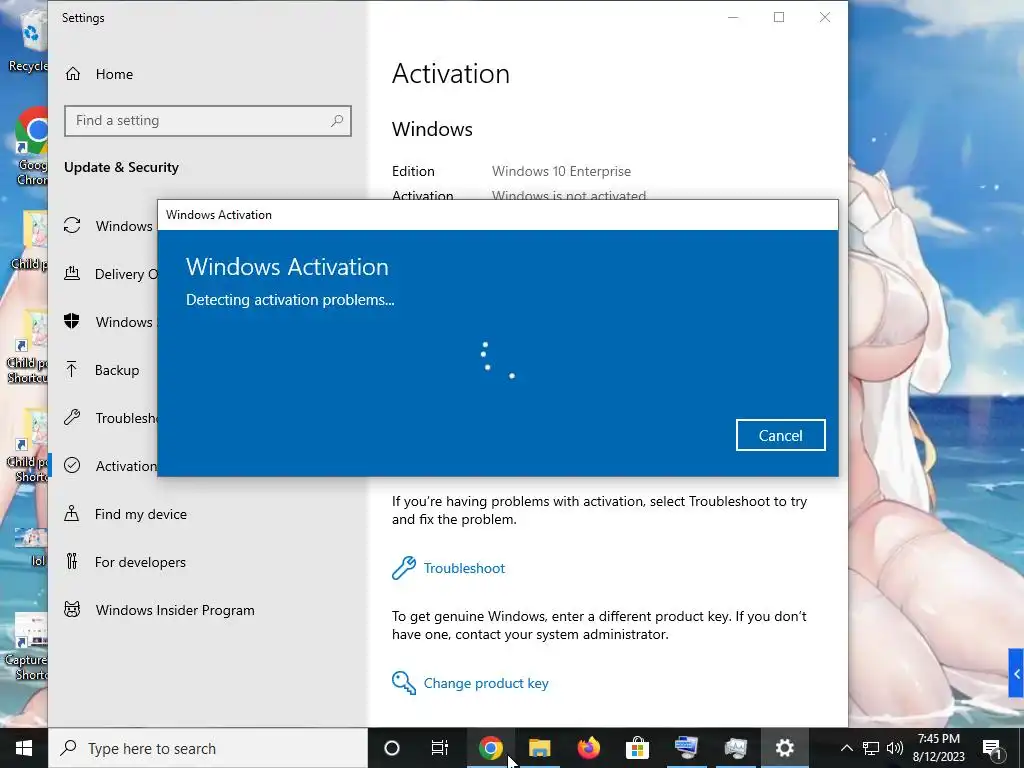Click the Windows Activation dialog title bar
This screenshot has width=1024, height=768.
(498, 215)
